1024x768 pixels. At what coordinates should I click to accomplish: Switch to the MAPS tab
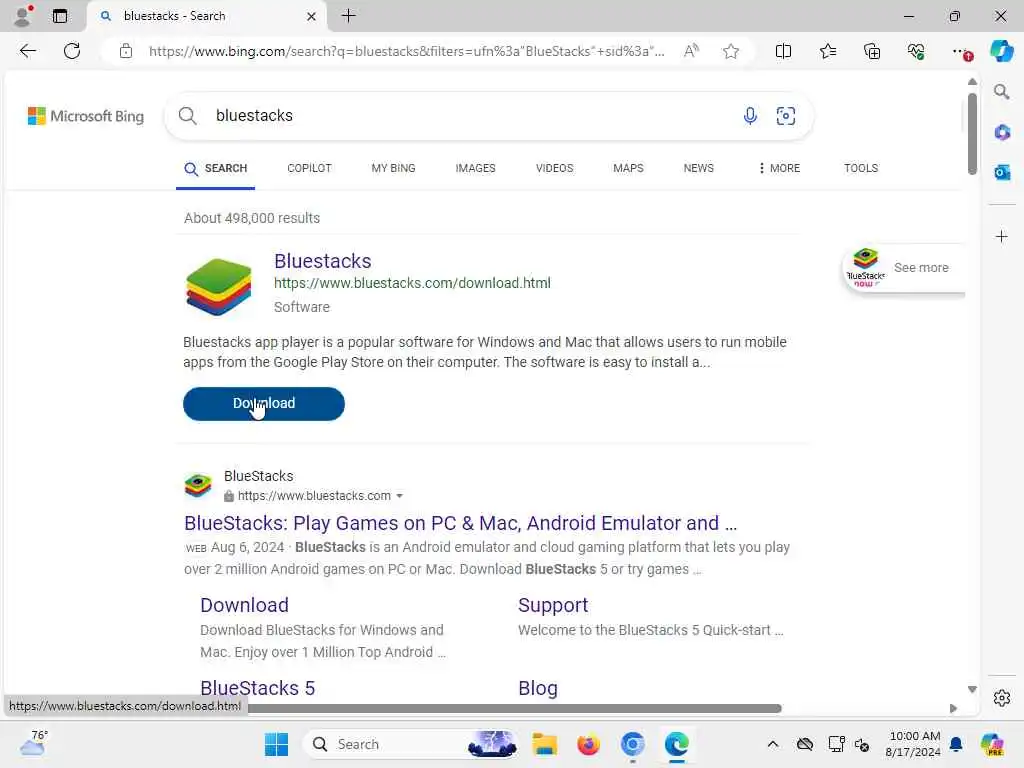[628, 168]
